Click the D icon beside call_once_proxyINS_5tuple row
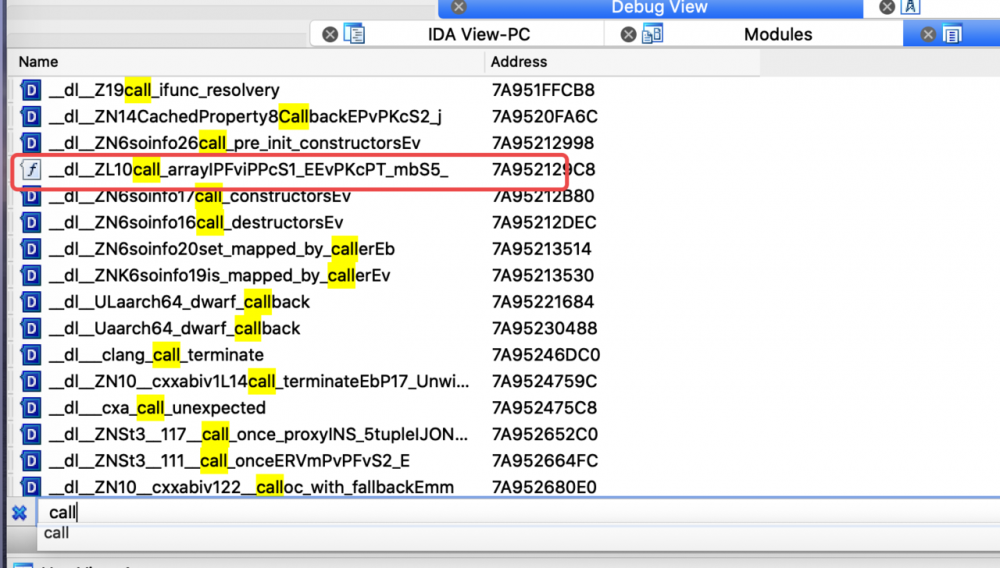 [x=31, y=434]
